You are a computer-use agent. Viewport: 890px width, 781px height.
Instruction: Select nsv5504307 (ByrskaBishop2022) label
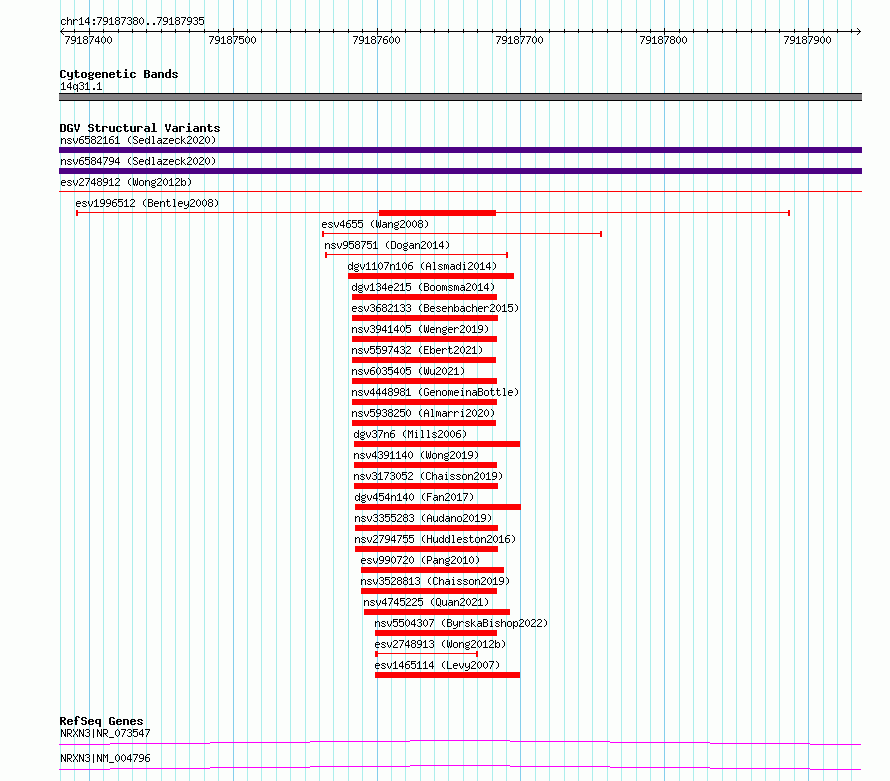click(461, 623)
